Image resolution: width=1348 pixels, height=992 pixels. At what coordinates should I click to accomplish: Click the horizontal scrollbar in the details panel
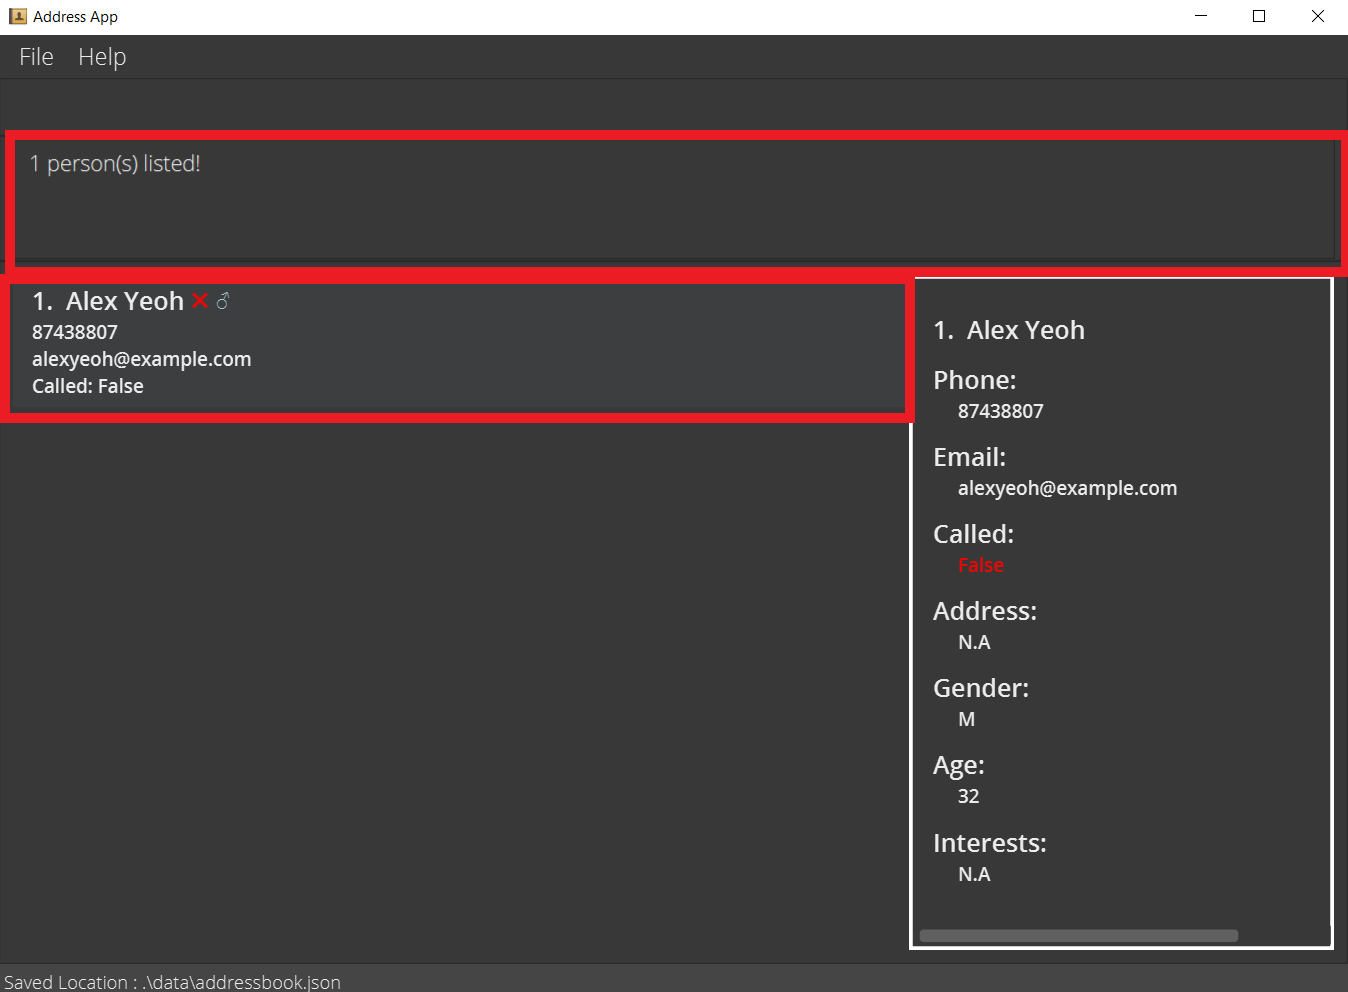click(x=1078, y=936)
